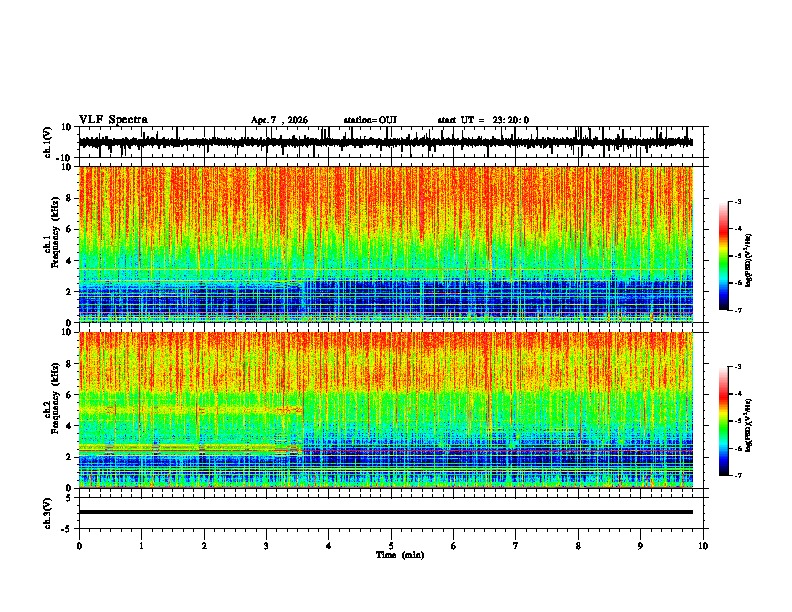Click the time axis tick label "1"
The image size is (792, 612).
click(141, 546)
